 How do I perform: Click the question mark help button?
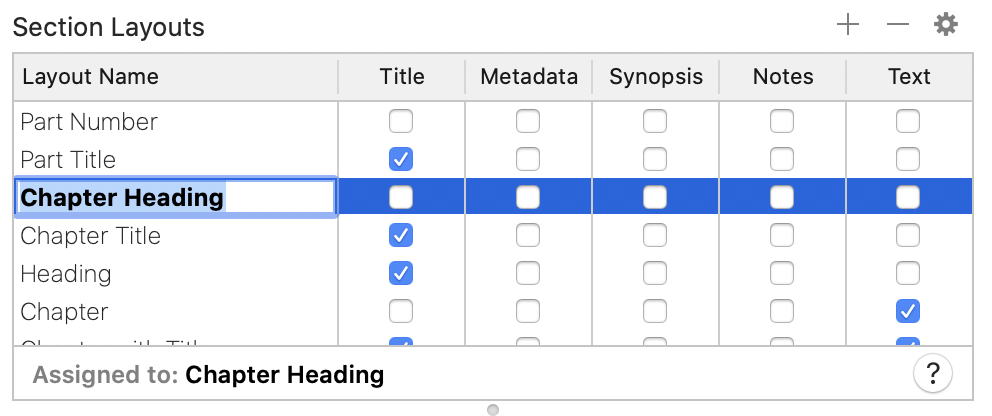932,374
